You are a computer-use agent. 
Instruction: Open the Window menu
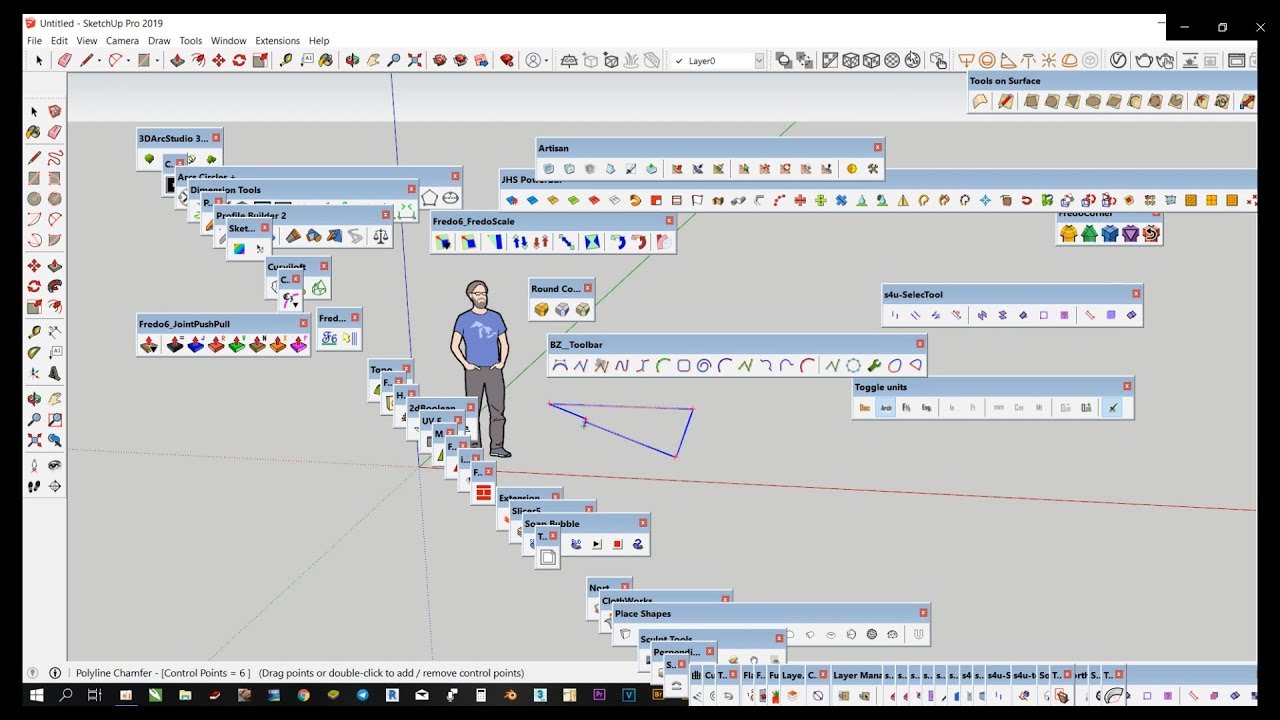228,41
